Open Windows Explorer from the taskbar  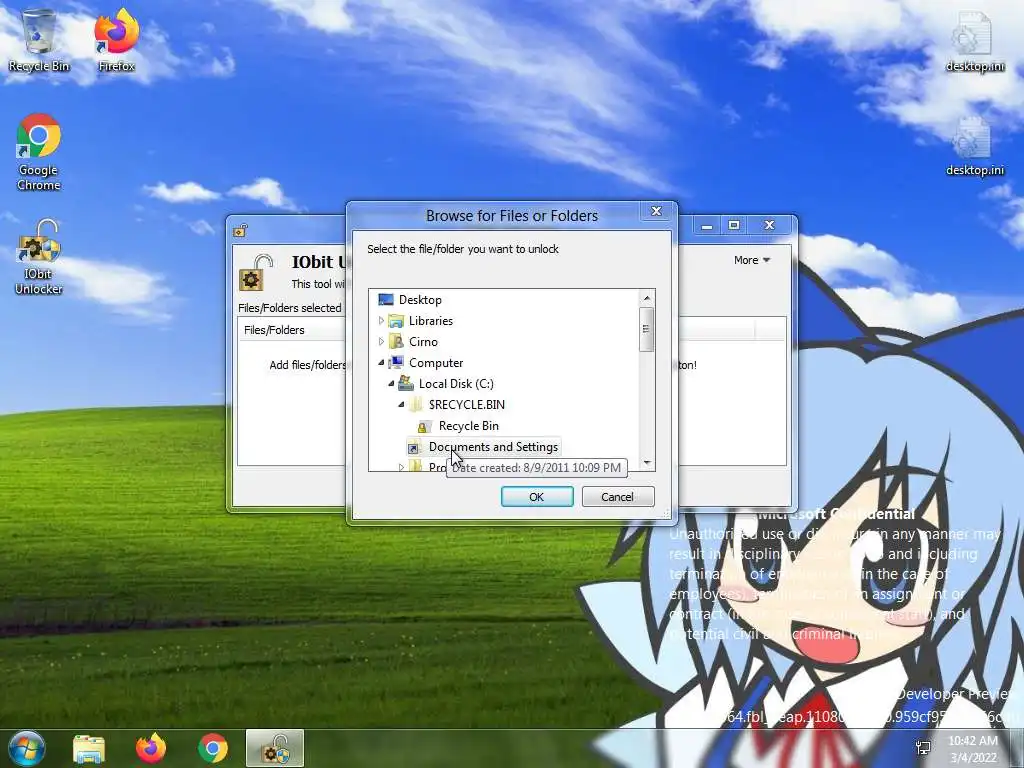coord(89,748)
